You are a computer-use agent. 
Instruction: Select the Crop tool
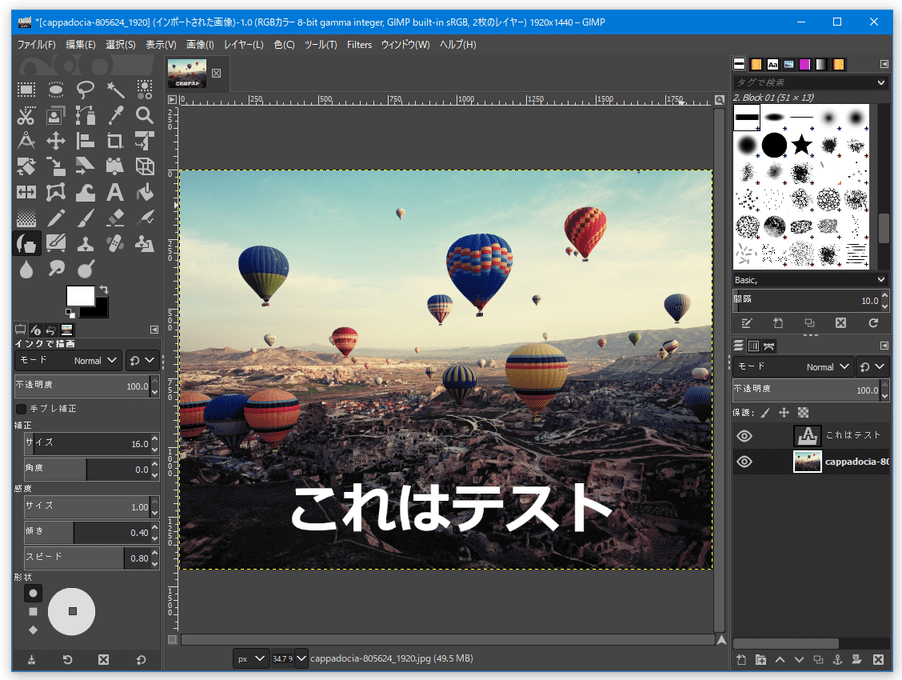pyautogui.click(x=115, y=141)
